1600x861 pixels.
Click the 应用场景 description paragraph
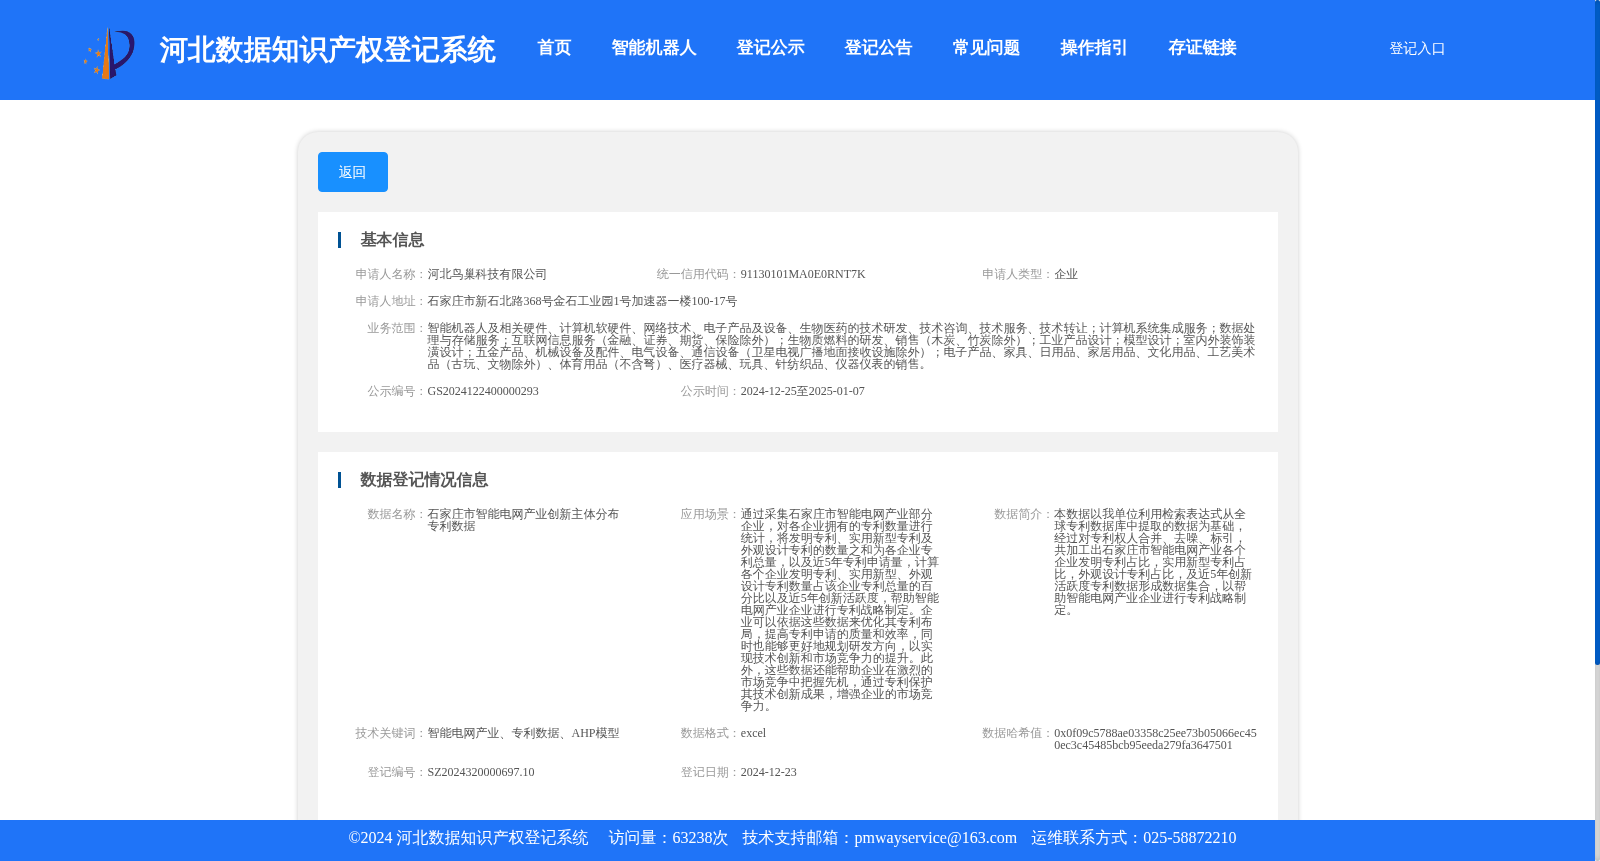840,610
